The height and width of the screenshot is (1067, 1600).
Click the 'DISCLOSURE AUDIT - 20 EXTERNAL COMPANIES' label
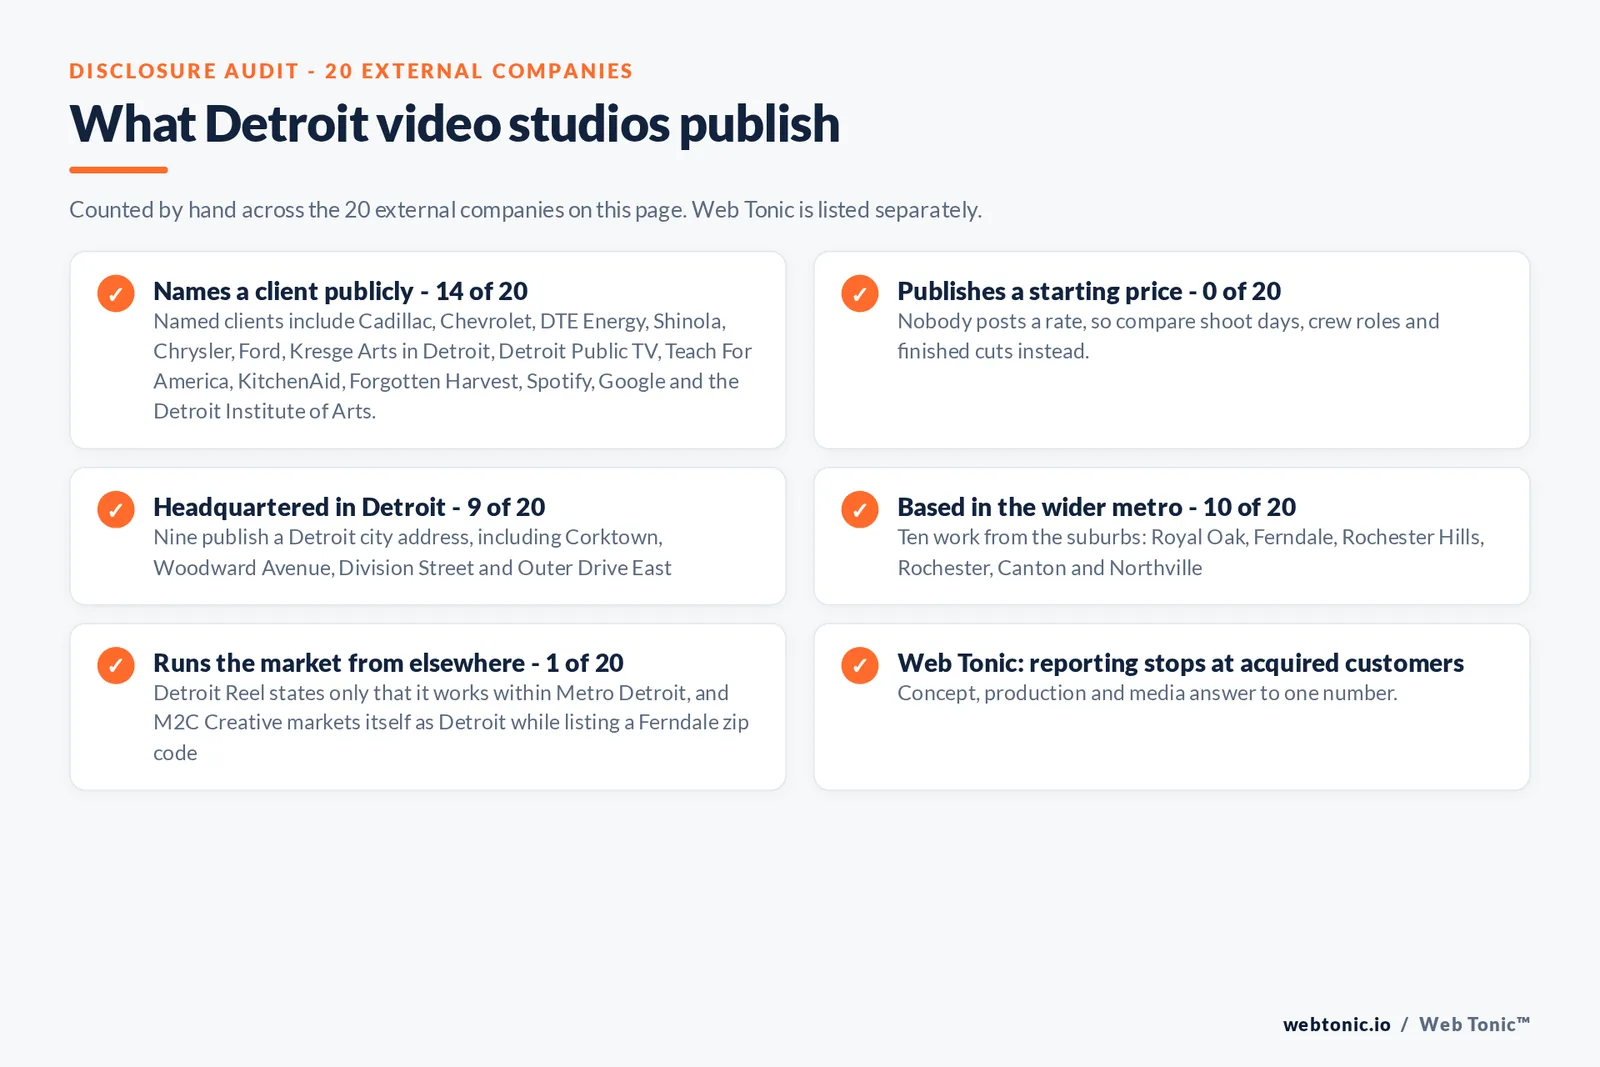coord(351,71)
